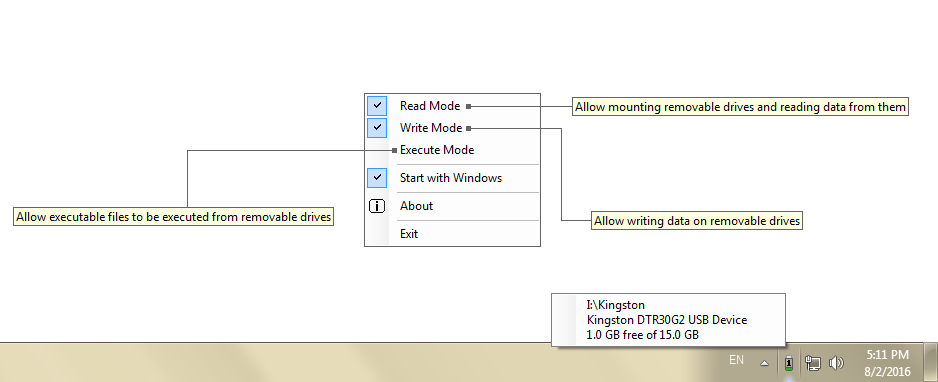This screenshot has height=382, width=938.
Task: Click the 1.0 GB free of 15.0 GB text
Action: 642,335
